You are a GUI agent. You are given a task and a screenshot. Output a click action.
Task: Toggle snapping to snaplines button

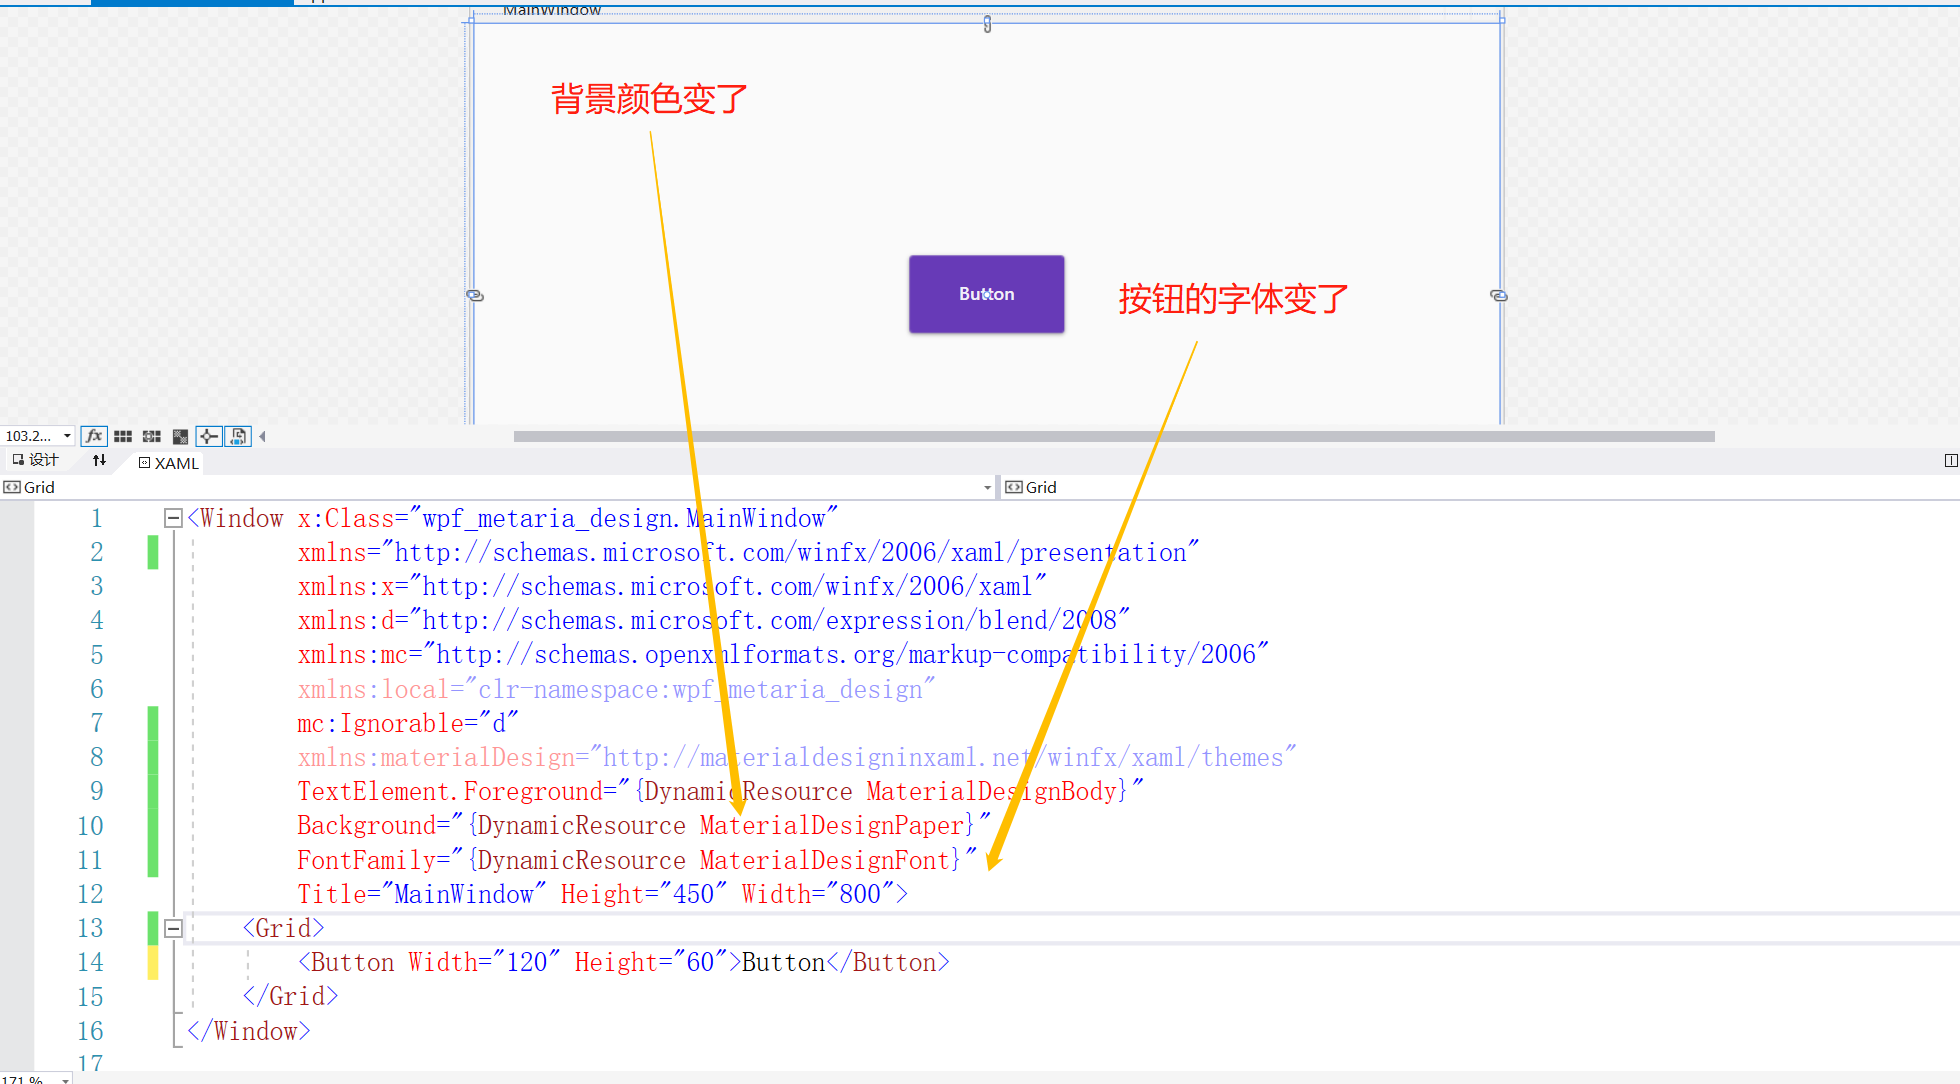click(x=209, y=436)
